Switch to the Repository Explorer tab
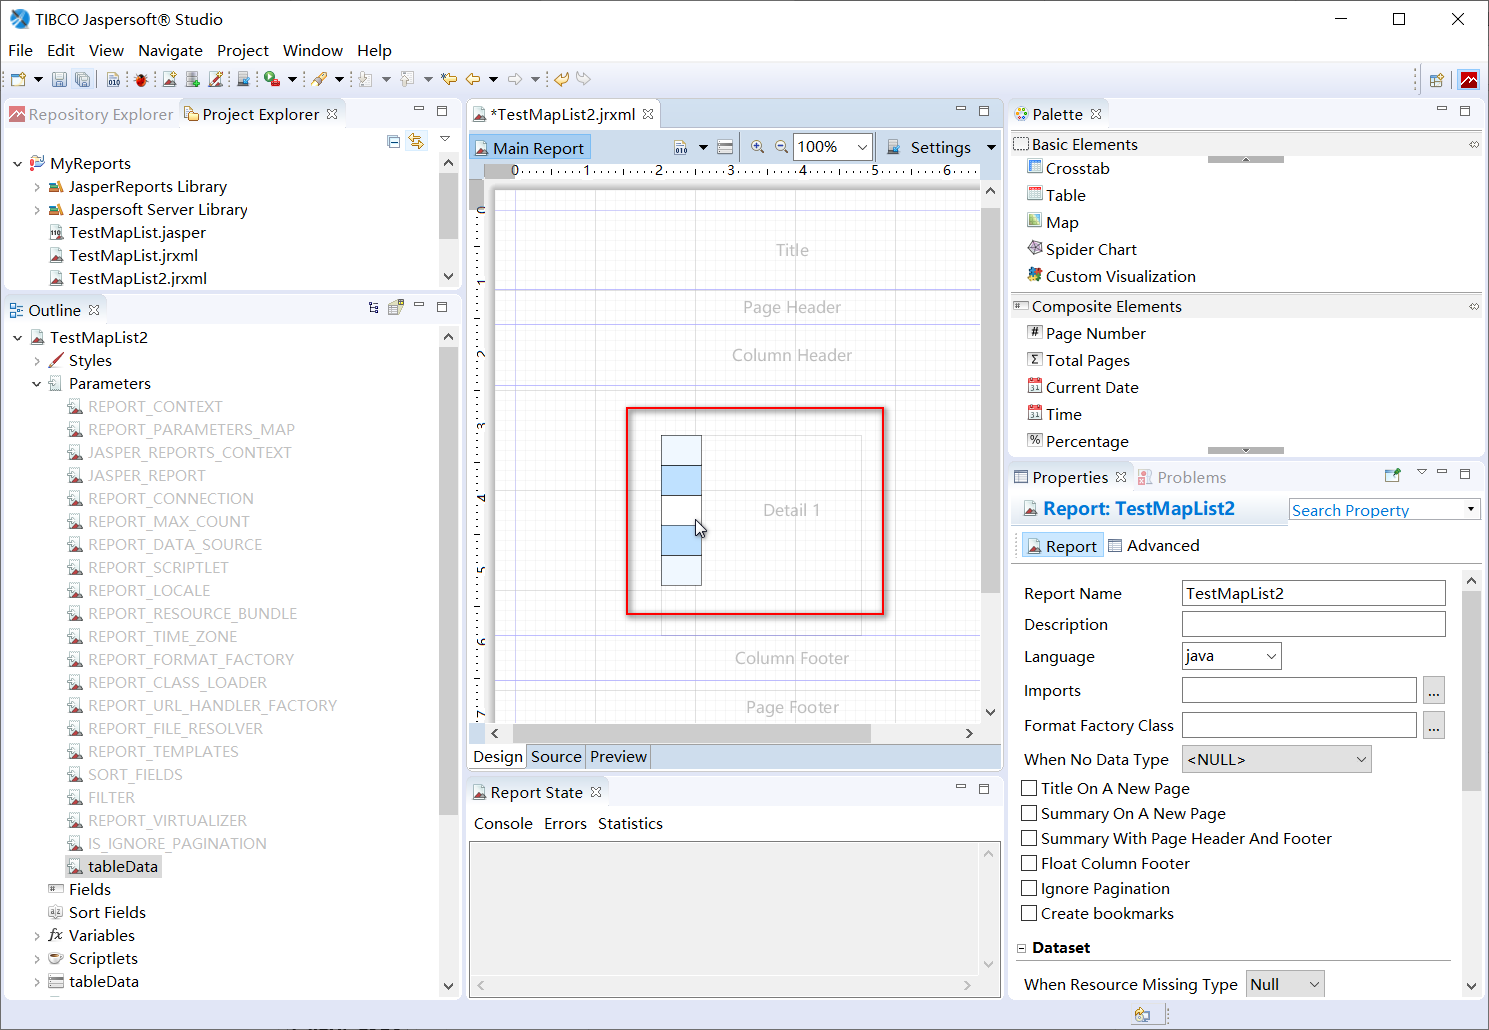 pyautogui.click(x=91, y=114)
